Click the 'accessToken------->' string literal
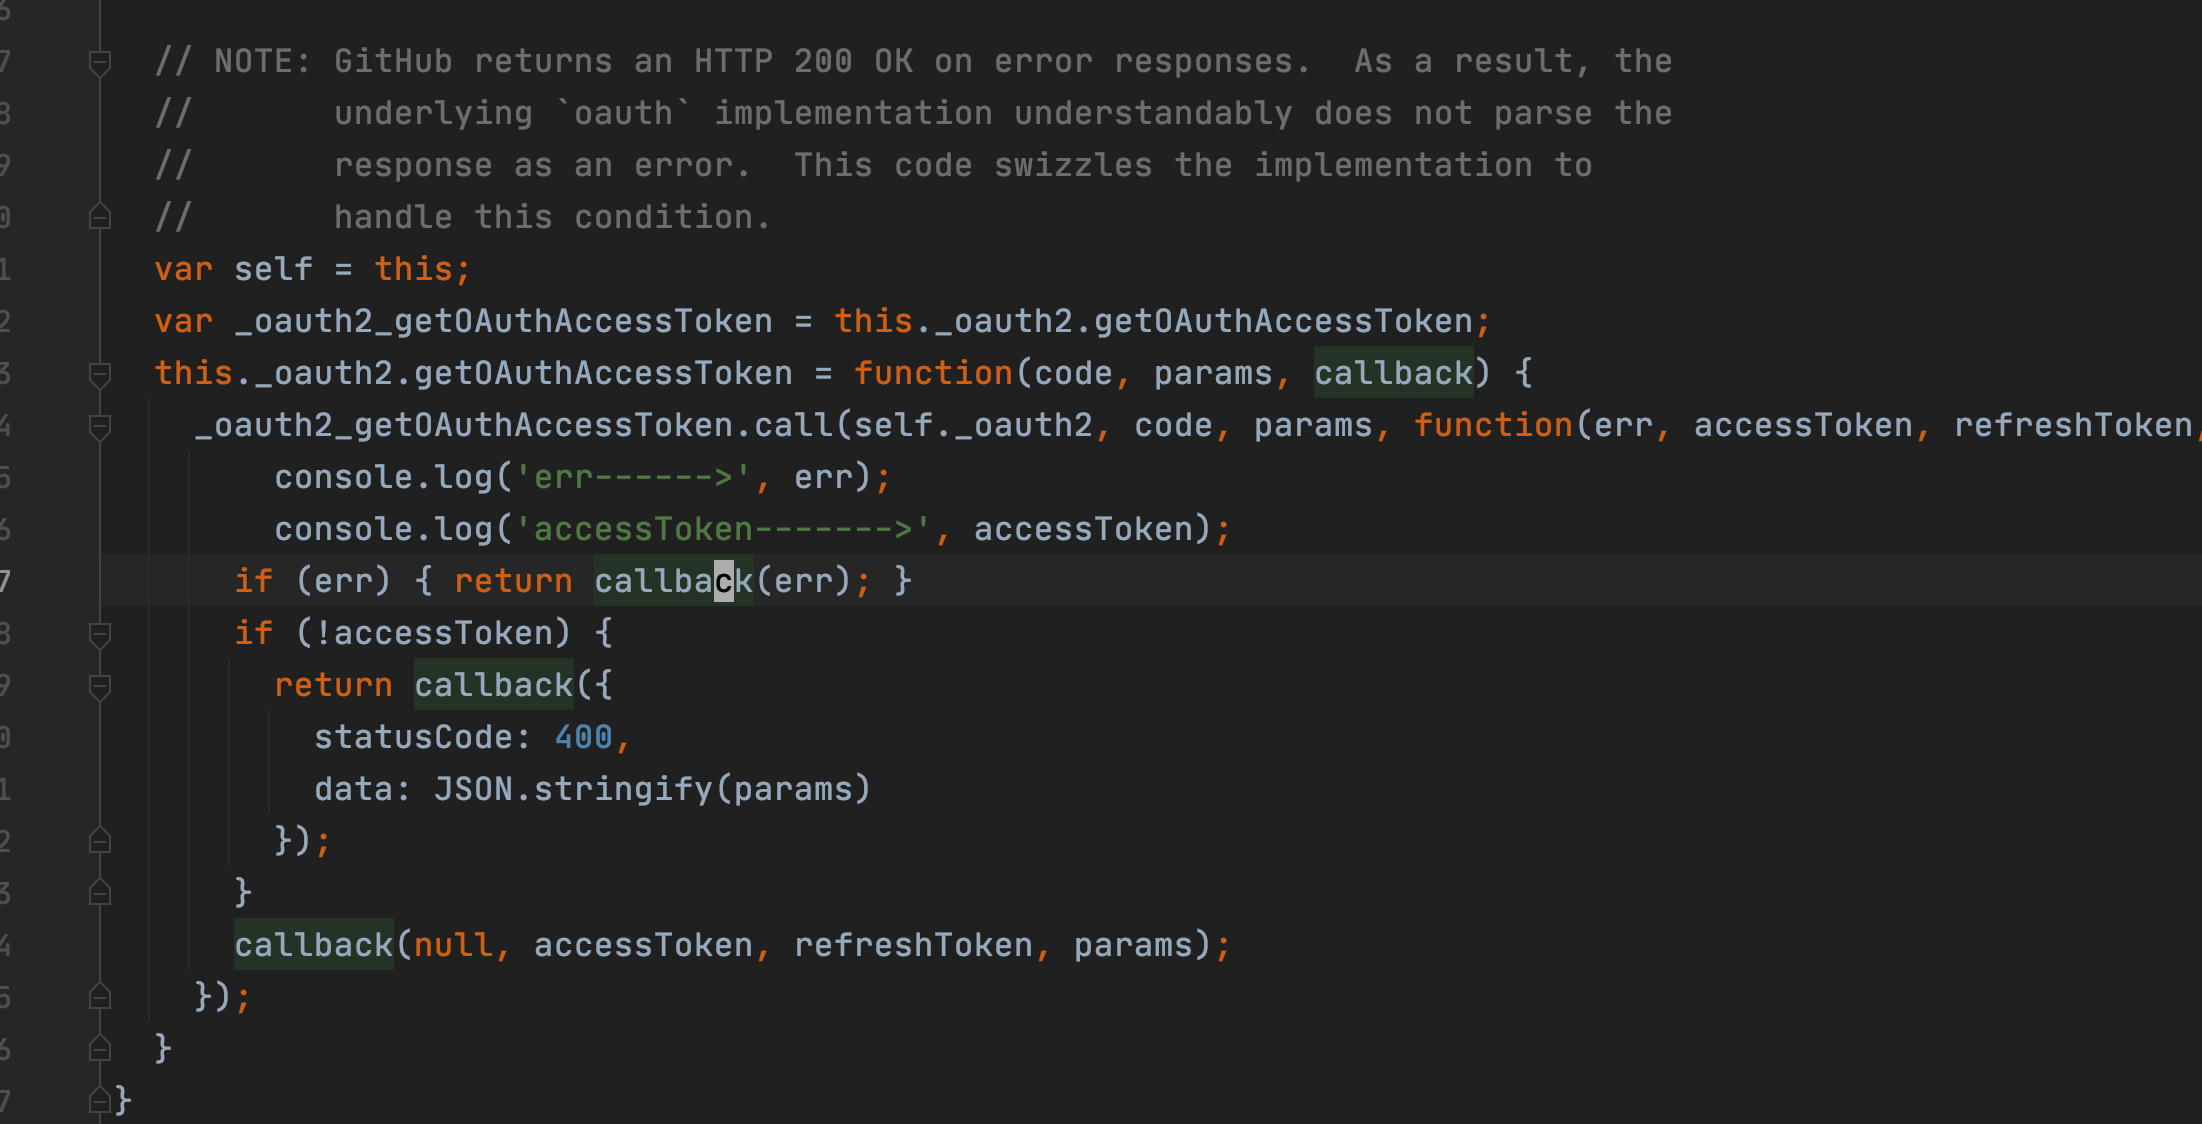This screenshot has height=1124, width=2202. tap(723, 529)
